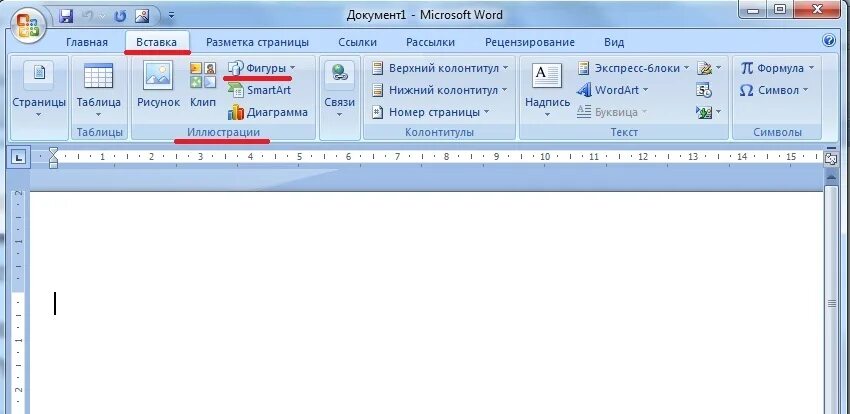
Task: Open Customize Quick Access Toolbar arrow
Action: (x=171, y=16)
